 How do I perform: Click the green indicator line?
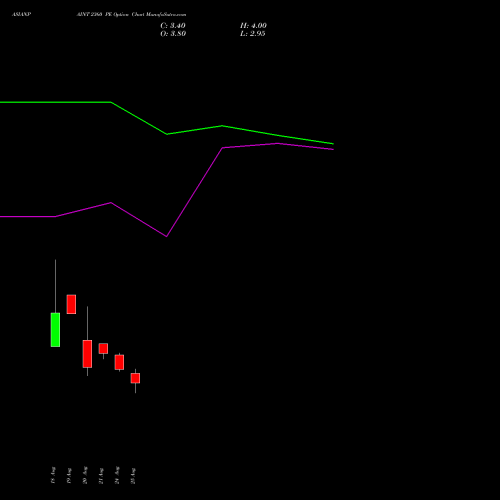tap(167, 134)
